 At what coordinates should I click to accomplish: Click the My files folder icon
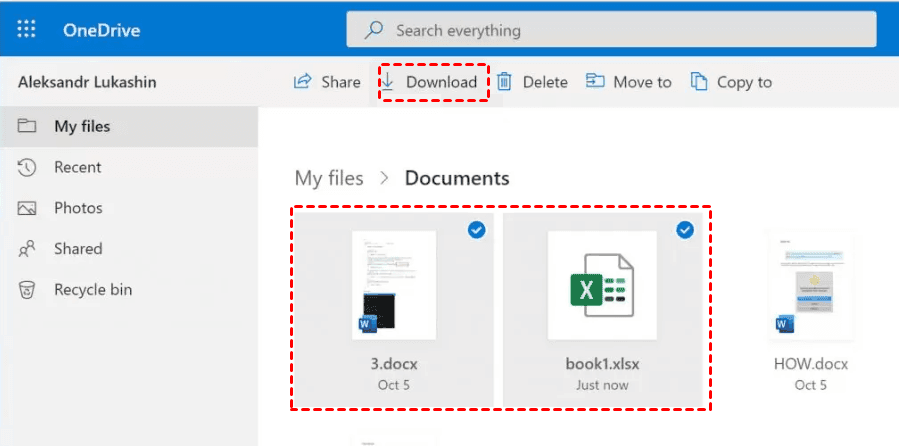(x=26, y=126)
